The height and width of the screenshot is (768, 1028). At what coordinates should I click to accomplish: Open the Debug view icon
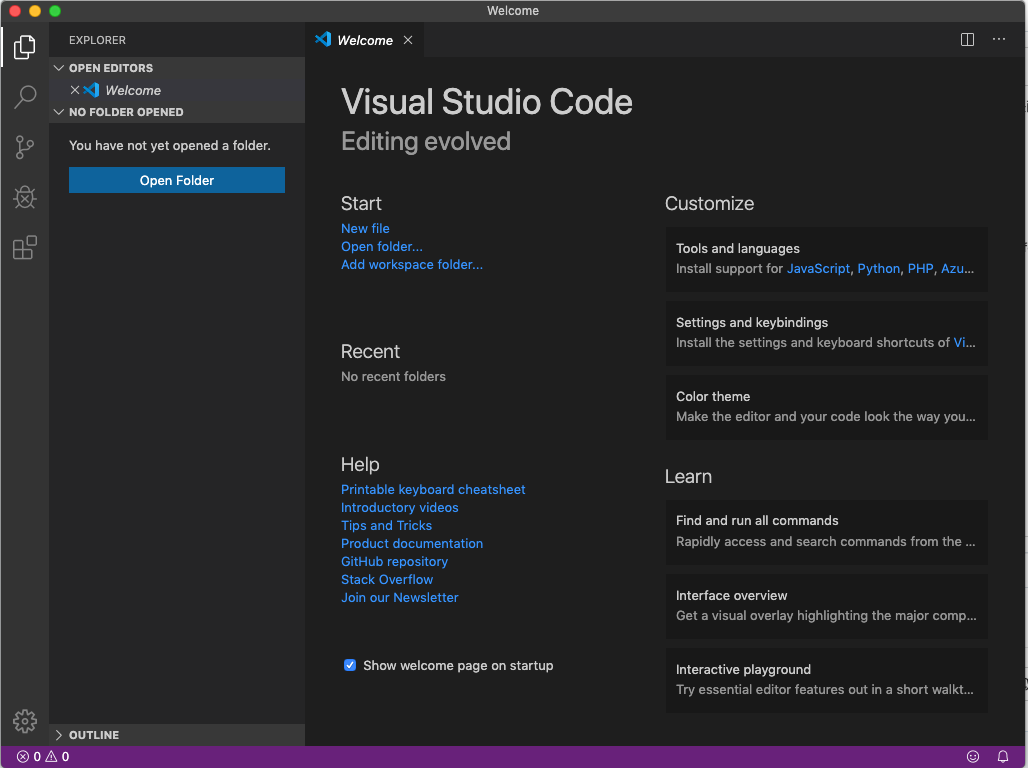(24, 197)
